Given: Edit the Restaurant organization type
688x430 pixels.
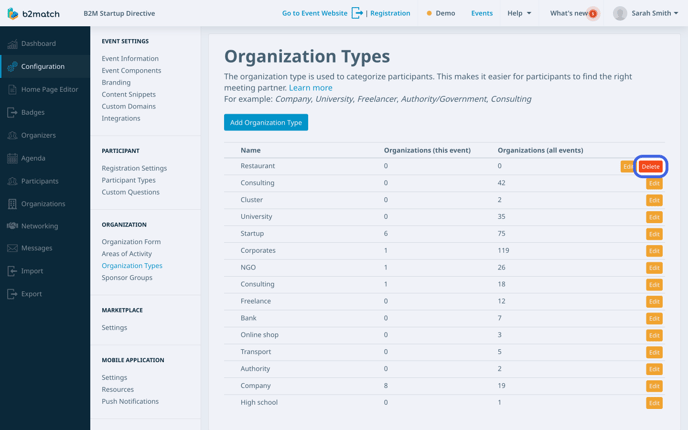Looking at the screenshot, I should pos(627,166).
